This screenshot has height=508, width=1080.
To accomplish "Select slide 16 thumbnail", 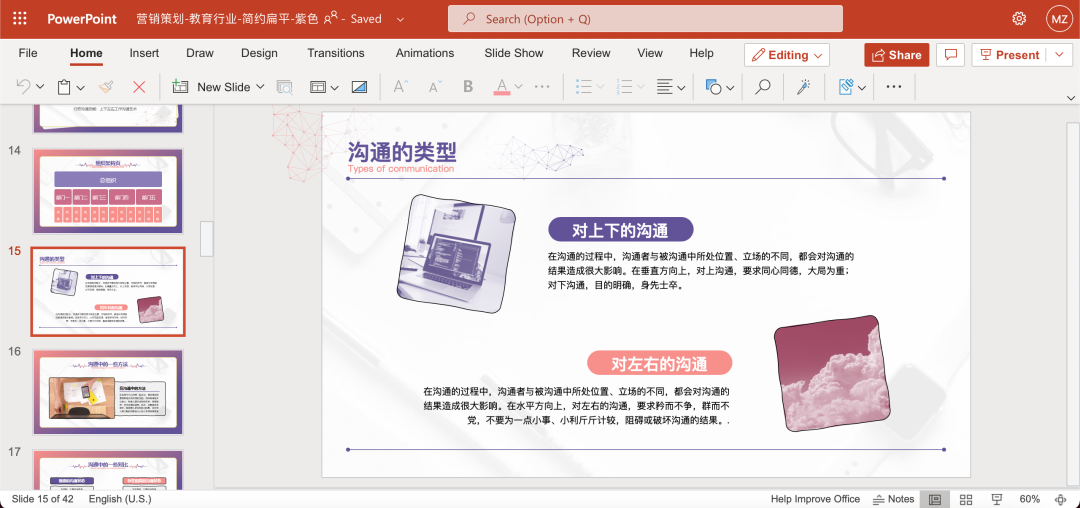I will click(108, 392).
